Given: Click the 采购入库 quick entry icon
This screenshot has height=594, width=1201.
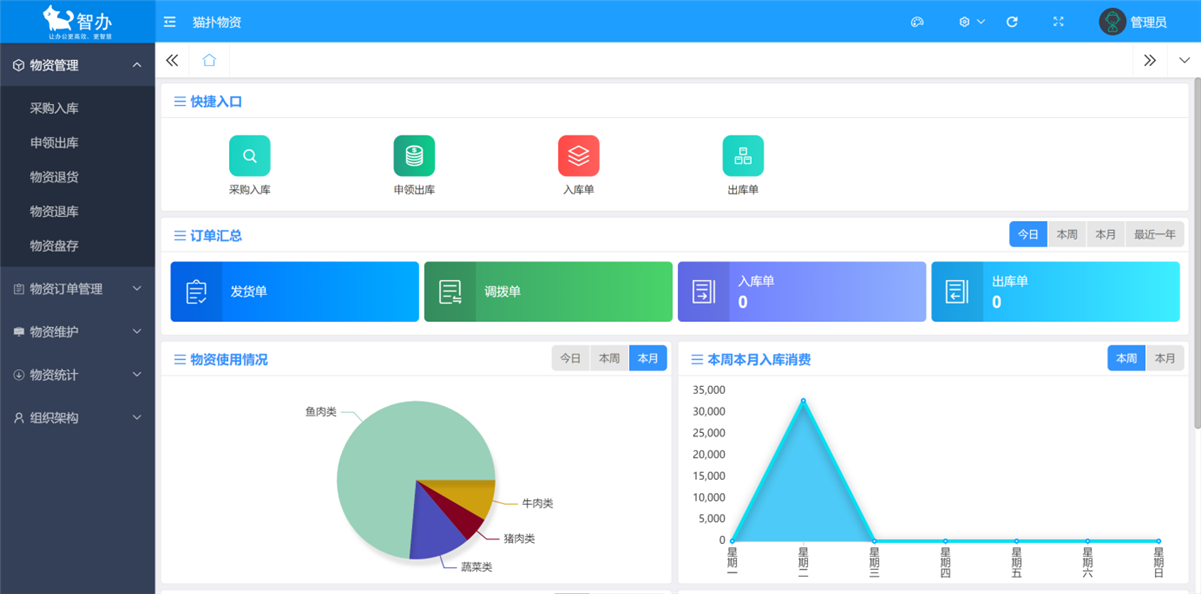Looking at the screenshot, I should 249,156.
